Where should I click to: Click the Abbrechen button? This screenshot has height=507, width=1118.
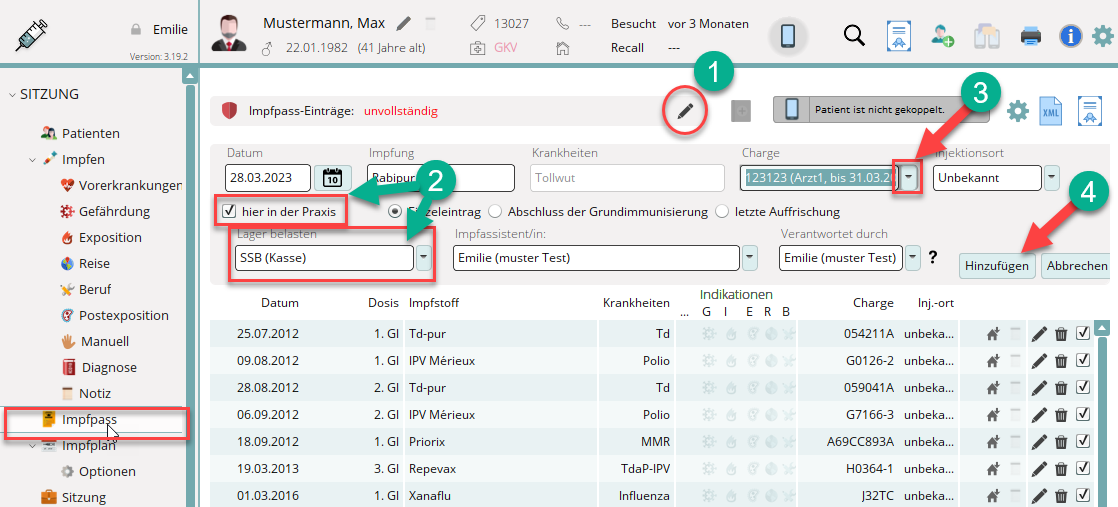pyautogui.click(x=1078, y=266)
